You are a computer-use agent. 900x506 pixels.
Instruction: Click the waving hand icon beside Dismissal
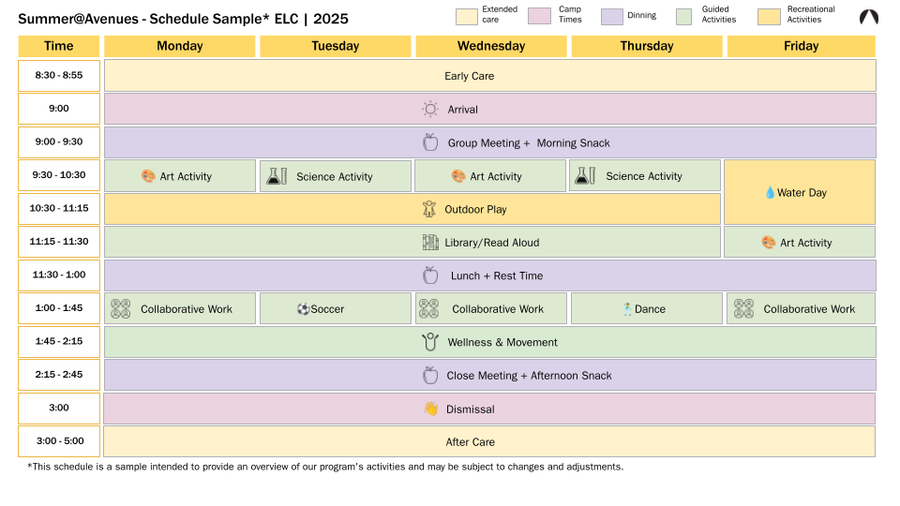[x=430, y=409]
